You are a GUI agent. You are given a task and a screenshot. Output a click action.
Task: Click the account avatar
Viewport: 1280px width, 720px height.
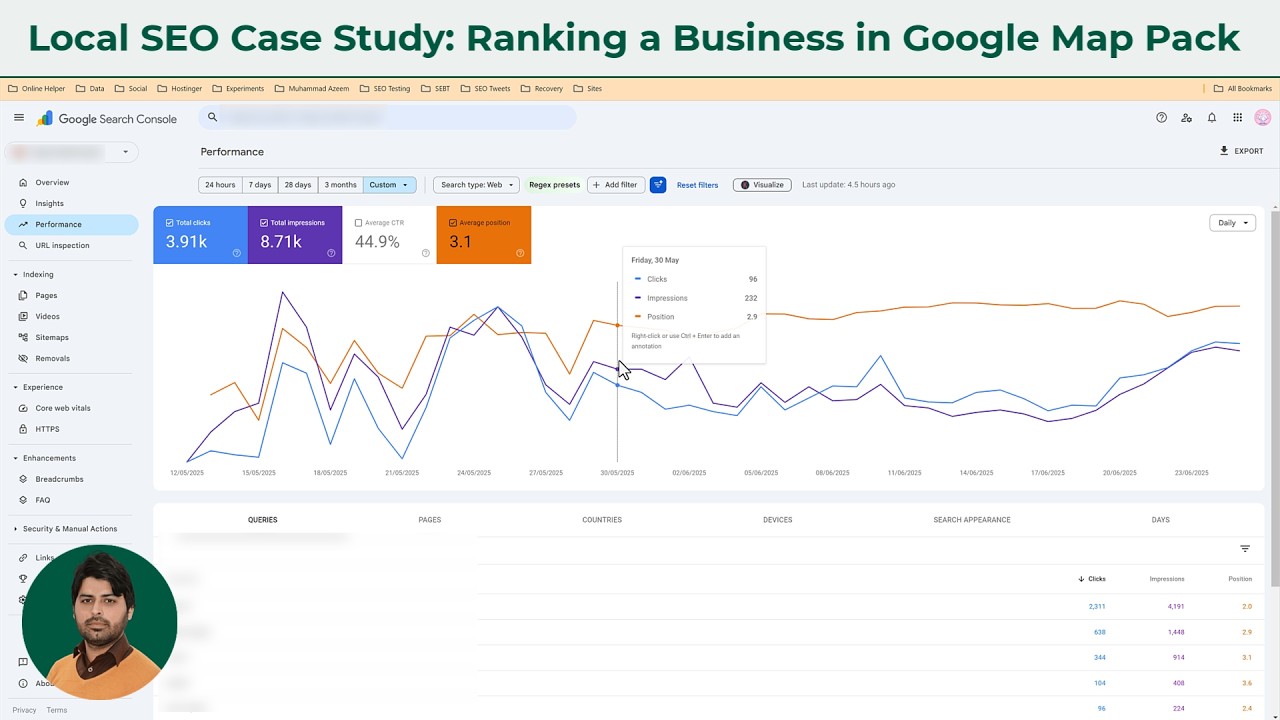1262,118
